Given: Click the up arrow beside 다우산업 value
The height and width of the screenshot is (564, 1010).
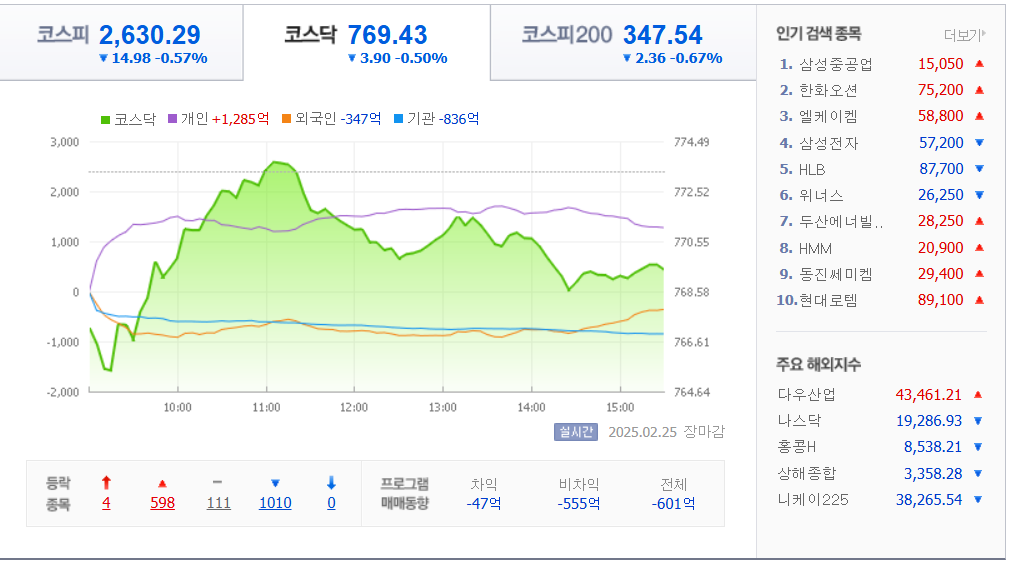Looking at the screenshot, I should tap(978, 395).
